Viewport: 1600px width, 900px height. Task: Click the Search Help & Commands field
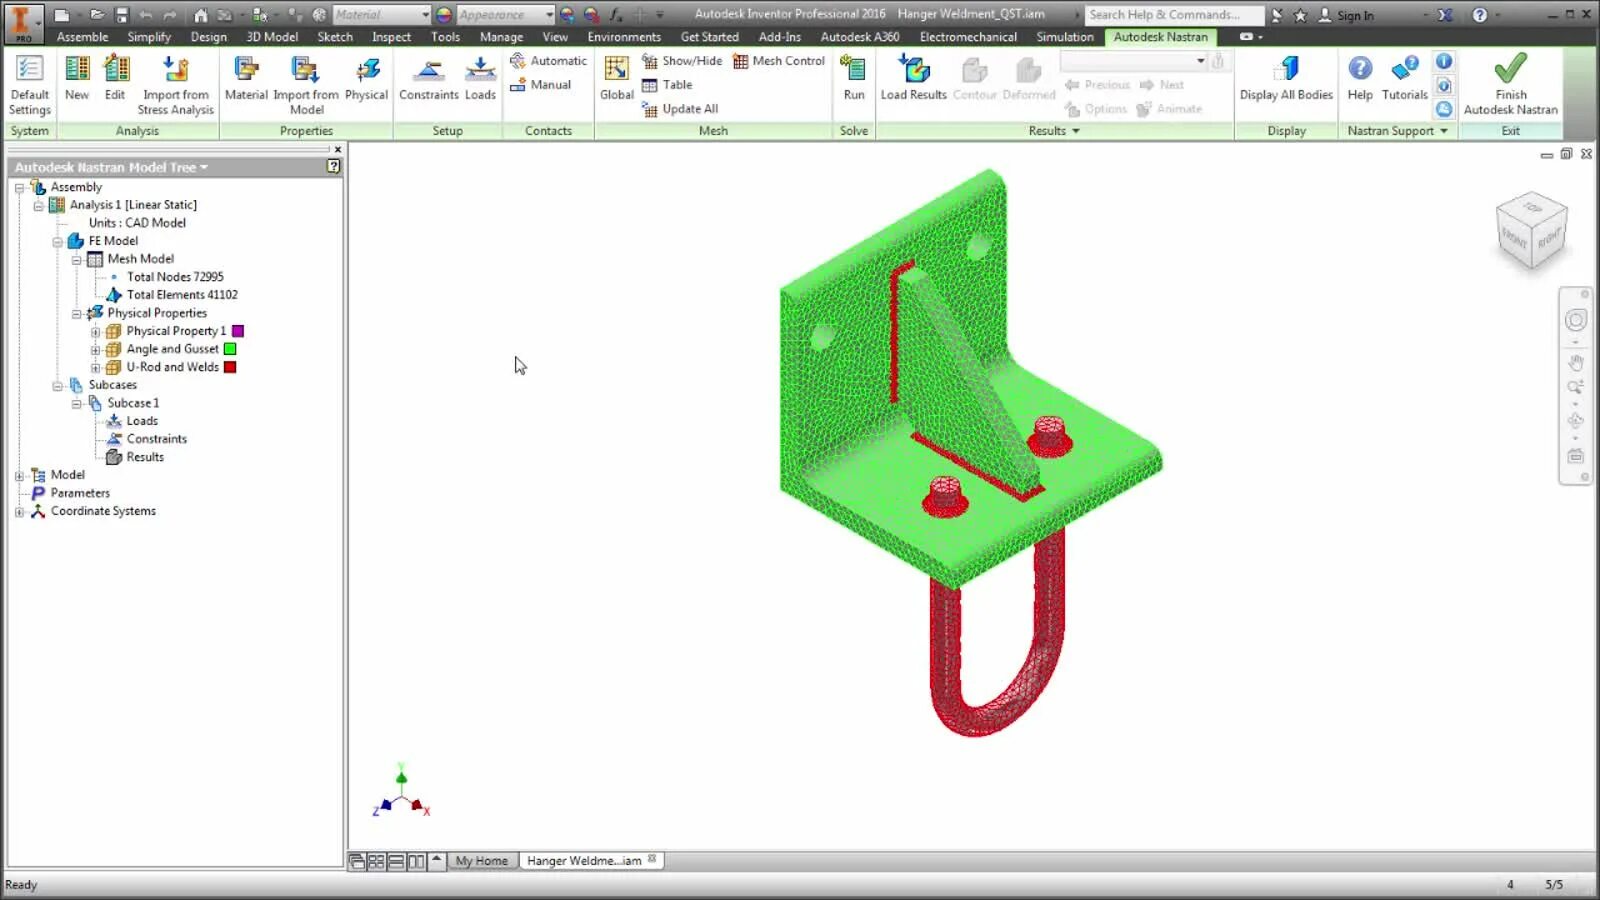pyautogui.click(x=1174, y=15)
